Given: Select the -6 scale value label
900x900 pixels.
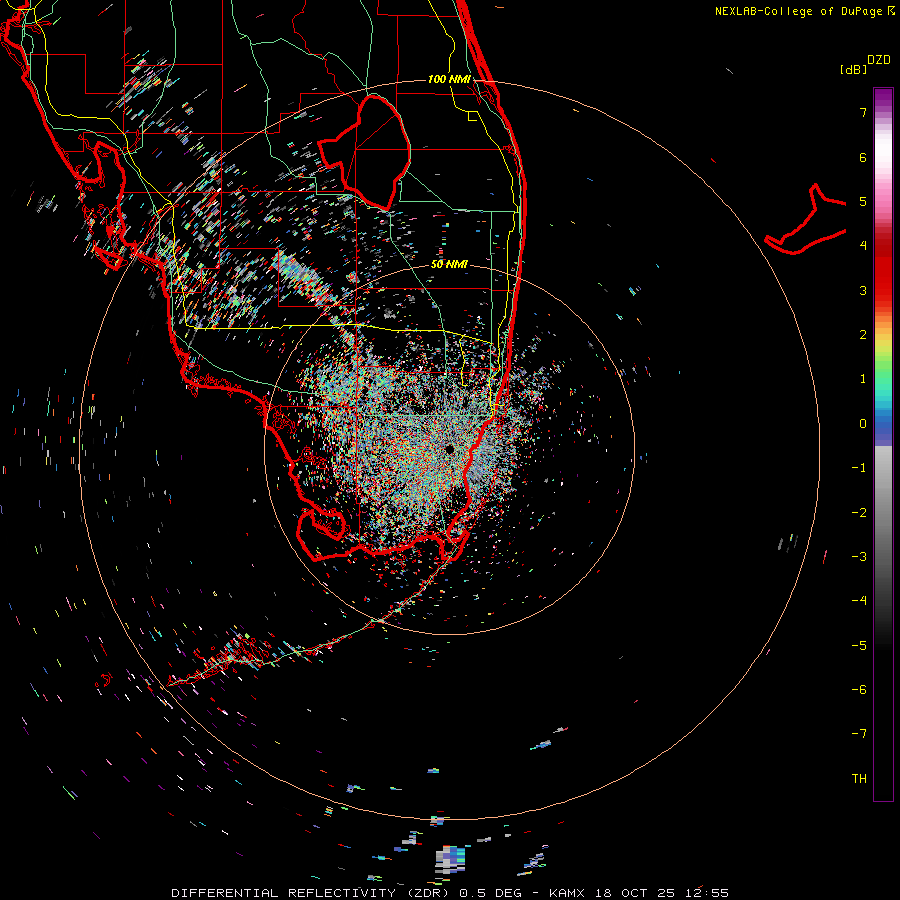Looking at the screenshot, I should [x=859, y=690].
